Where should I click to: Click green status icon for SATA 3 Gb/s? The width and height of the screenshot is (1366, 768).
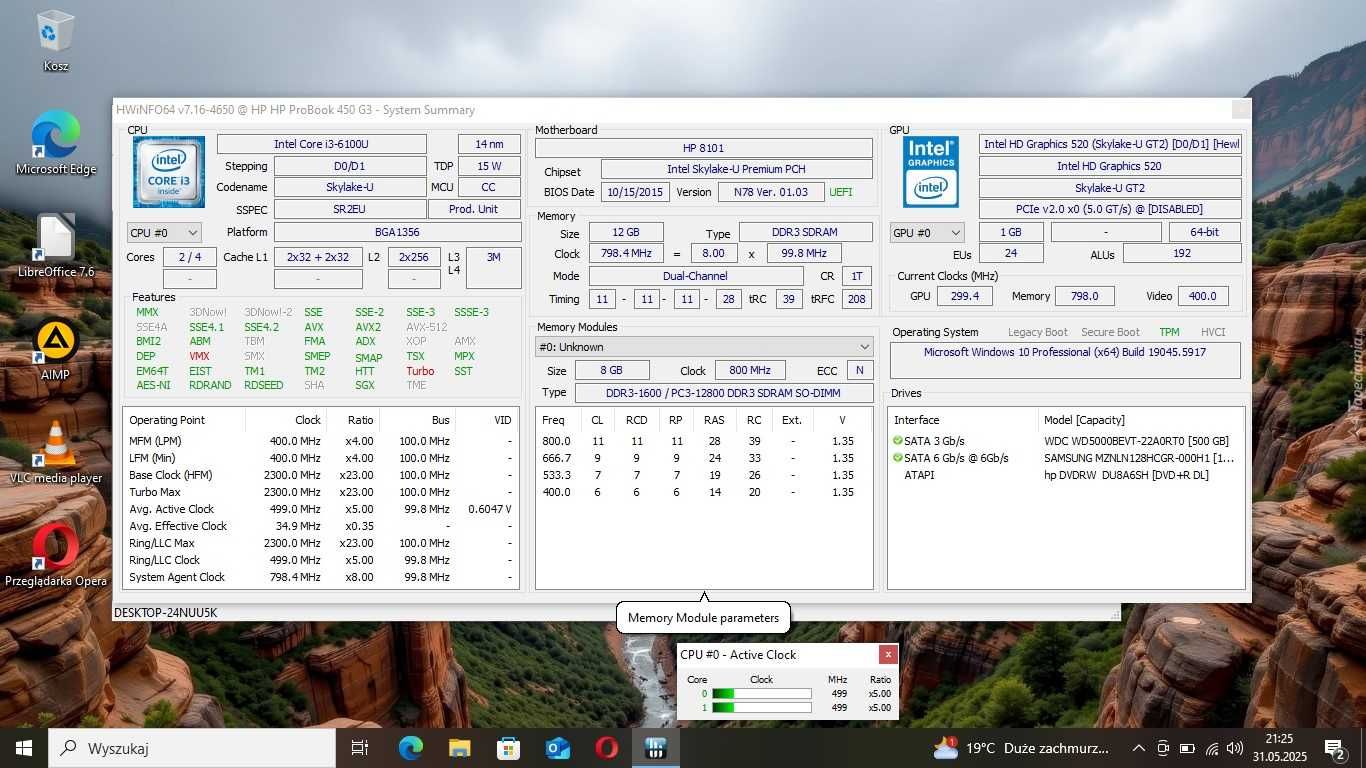pyautogui.click(x=898, y=441)
